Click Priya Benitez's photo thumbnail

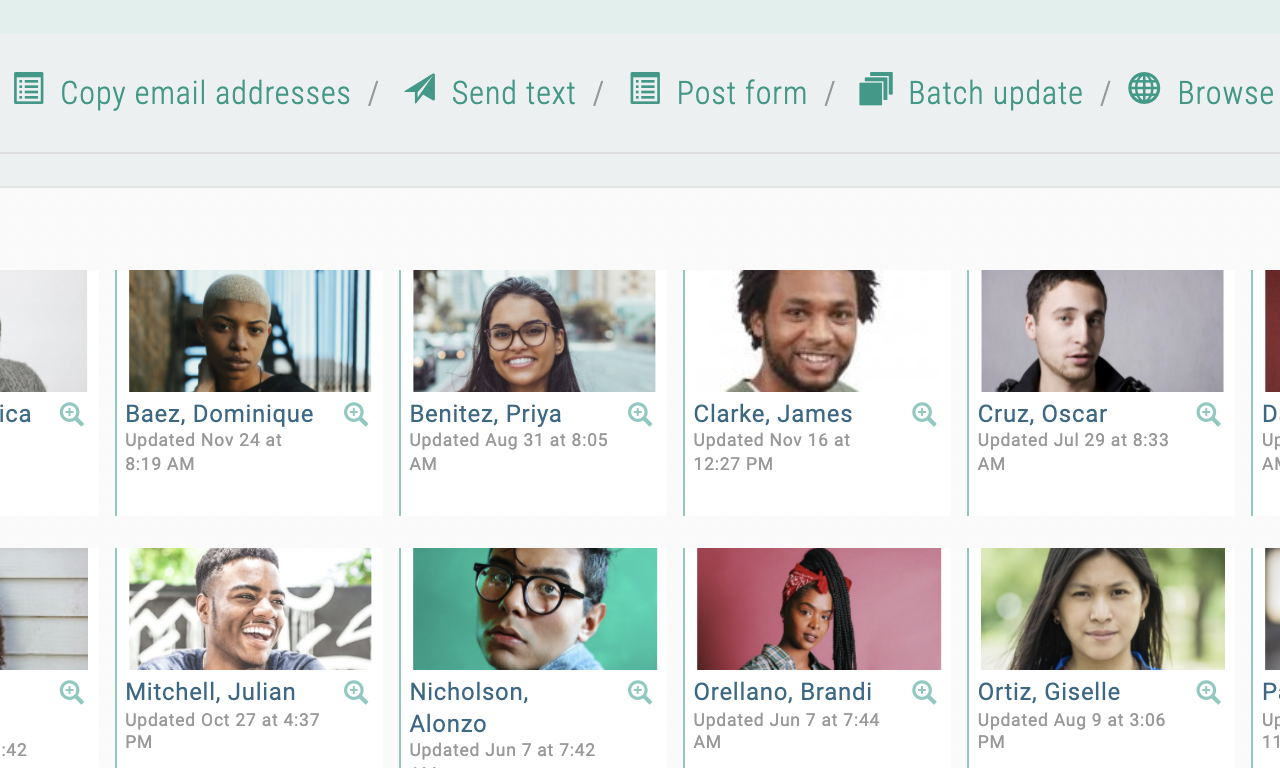coord(534,331)
